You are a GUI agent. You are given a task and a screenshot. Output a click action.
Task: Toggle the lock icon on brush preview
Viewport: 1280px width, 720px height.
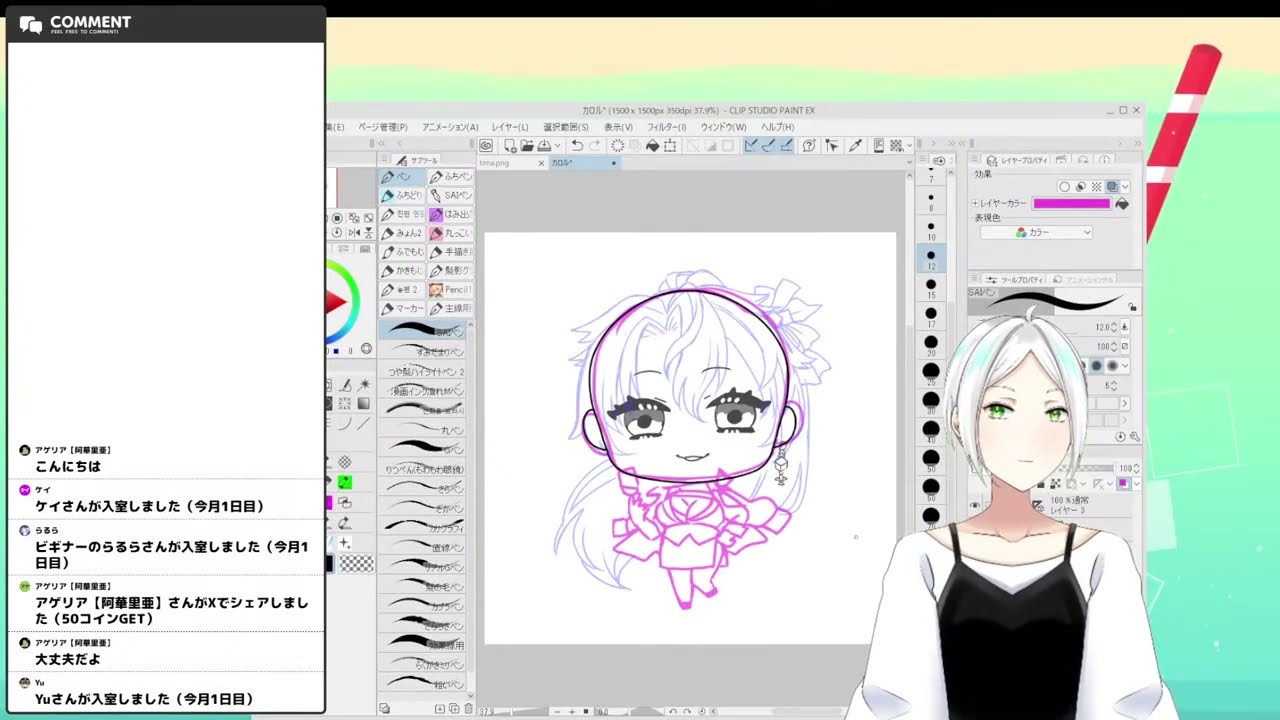1132,307
